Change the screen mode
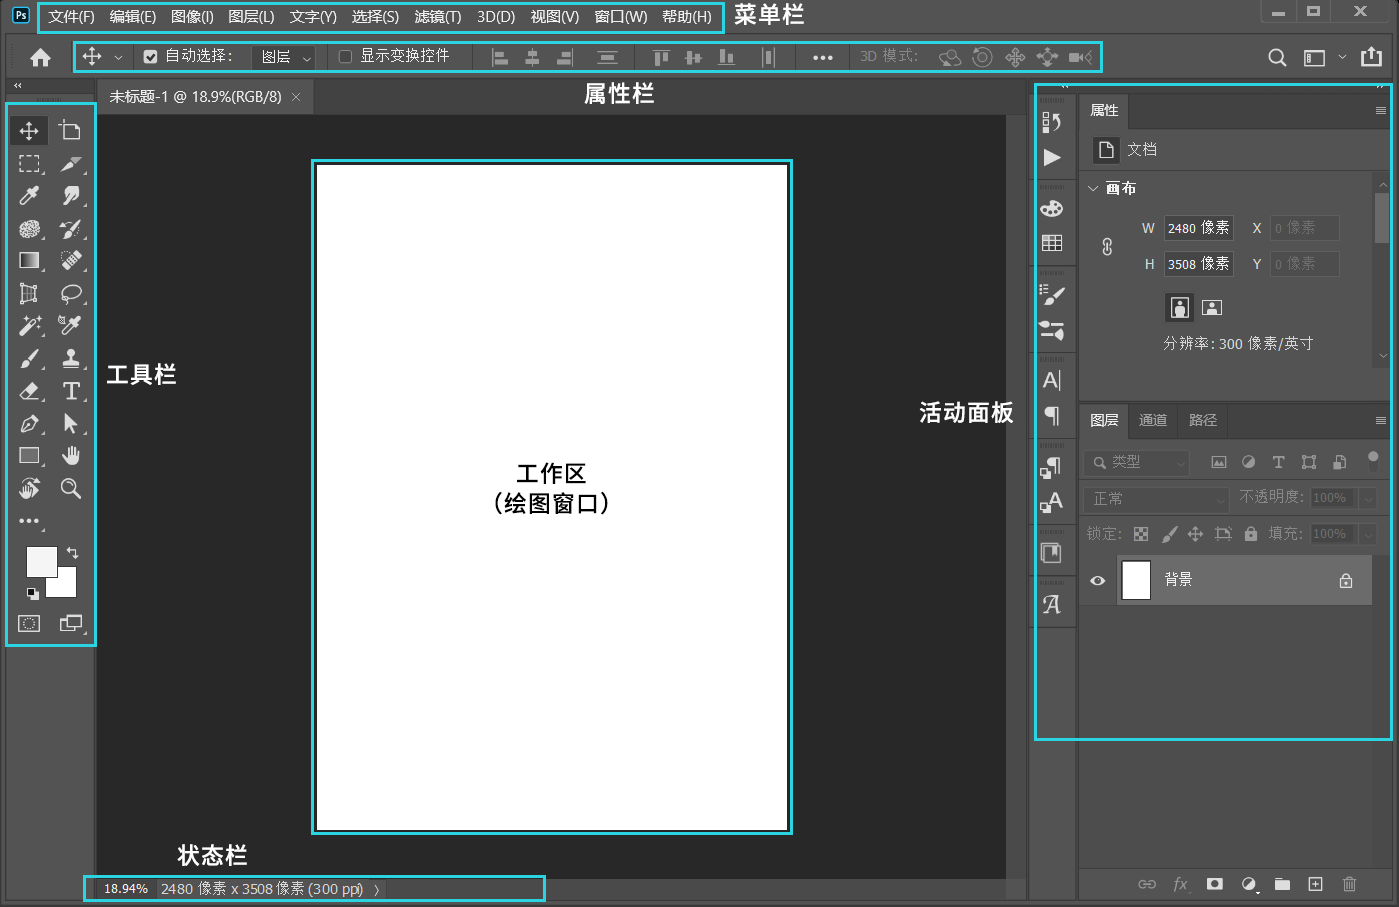 click(x=70, y=623)
